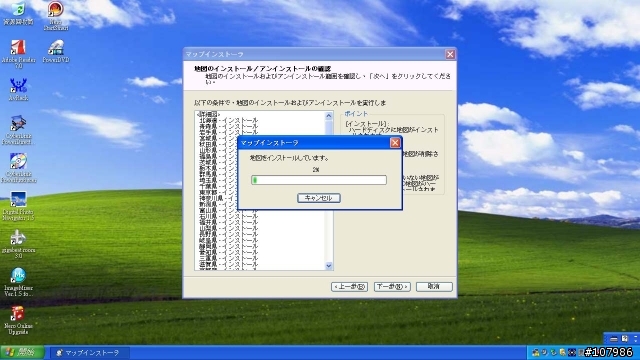Image resolution: width=640 pixels, height=360 pixels.
Task: Launch CyberLink PowerProducer shortcut
Action: pos(18,168)
